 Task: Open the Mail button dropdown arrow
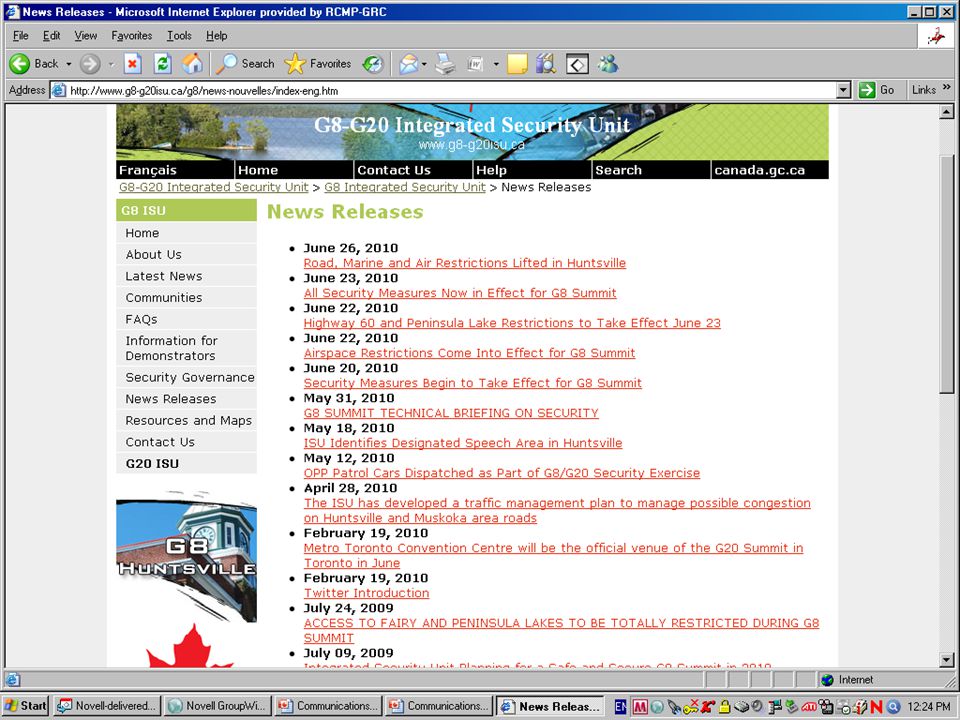pyautogui.click(x=424, y=64)
